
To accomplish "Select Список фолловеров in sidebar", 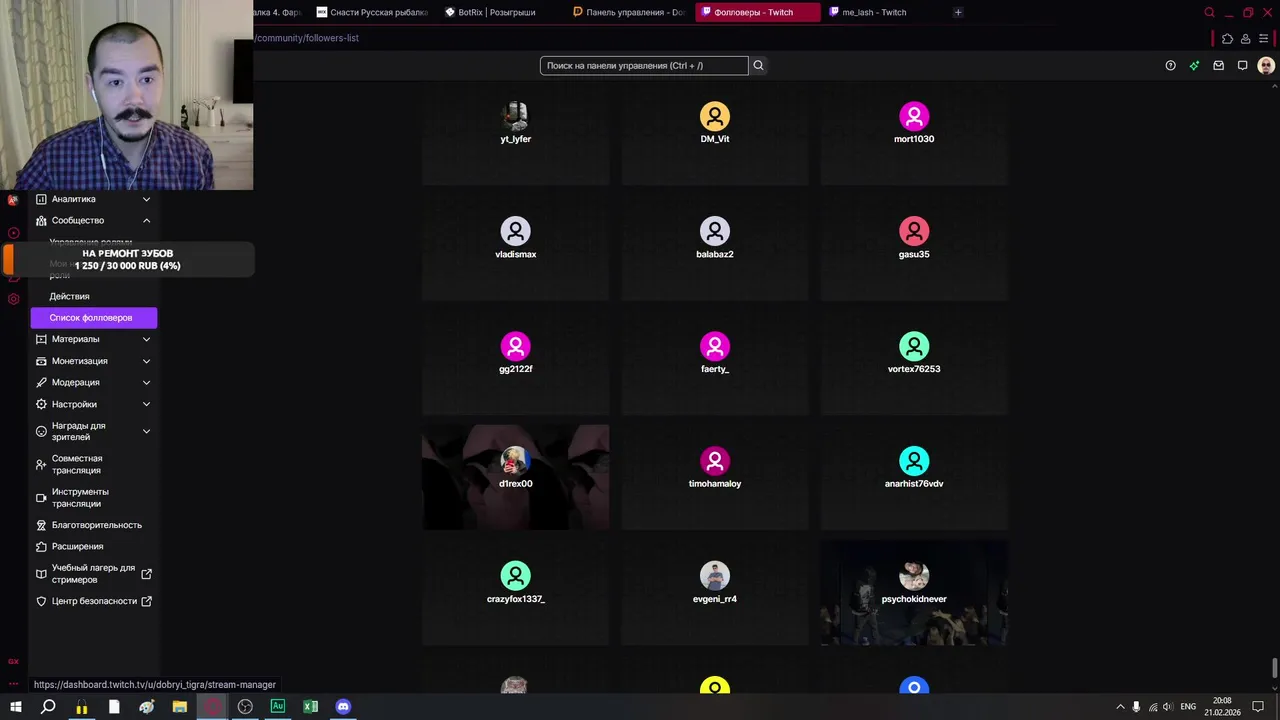I will click(x=94, y=318).
